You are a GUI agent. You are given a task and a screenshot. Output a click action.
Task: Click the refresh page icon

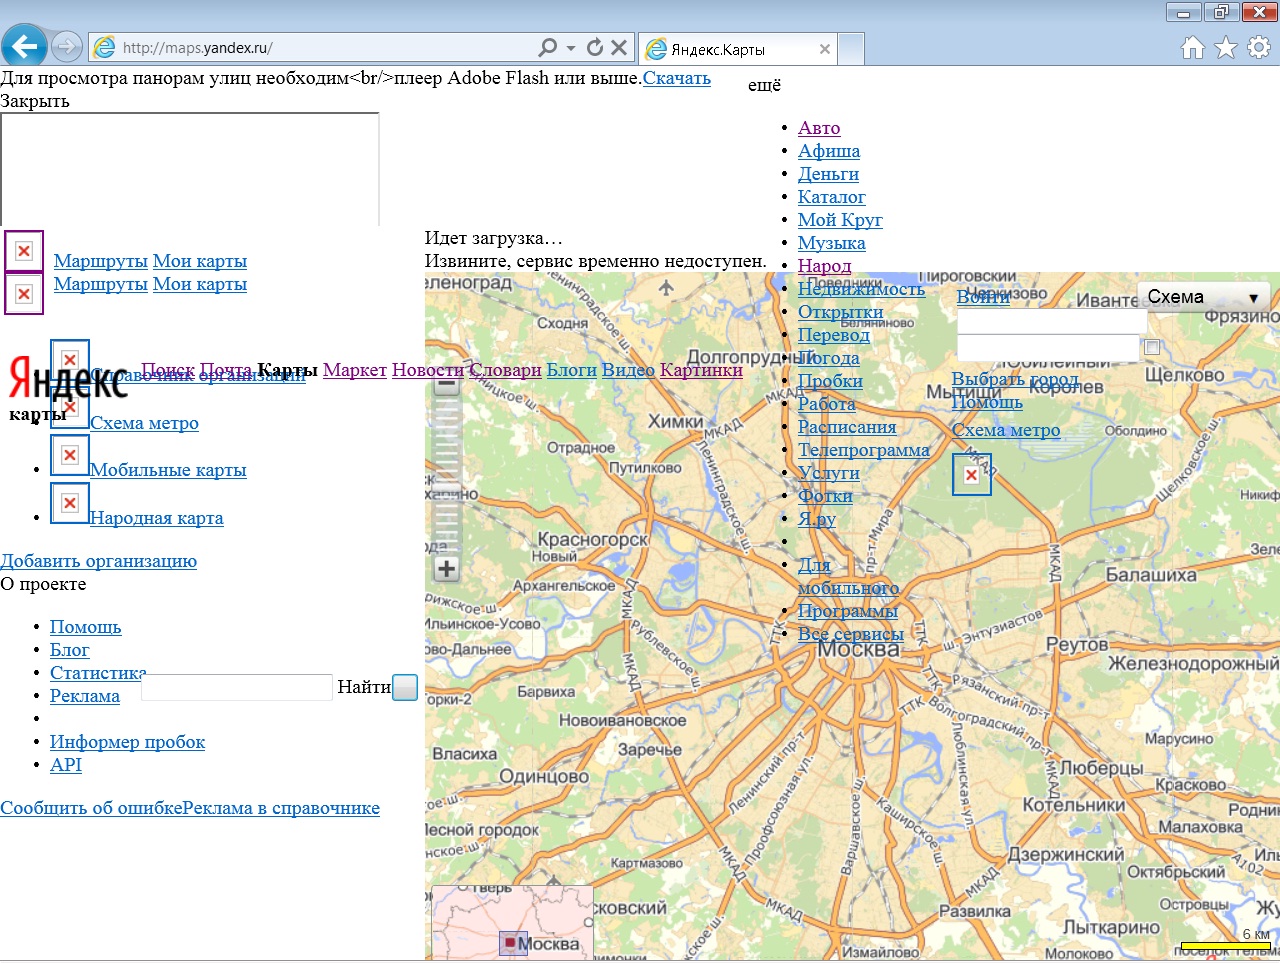[595, 47]
